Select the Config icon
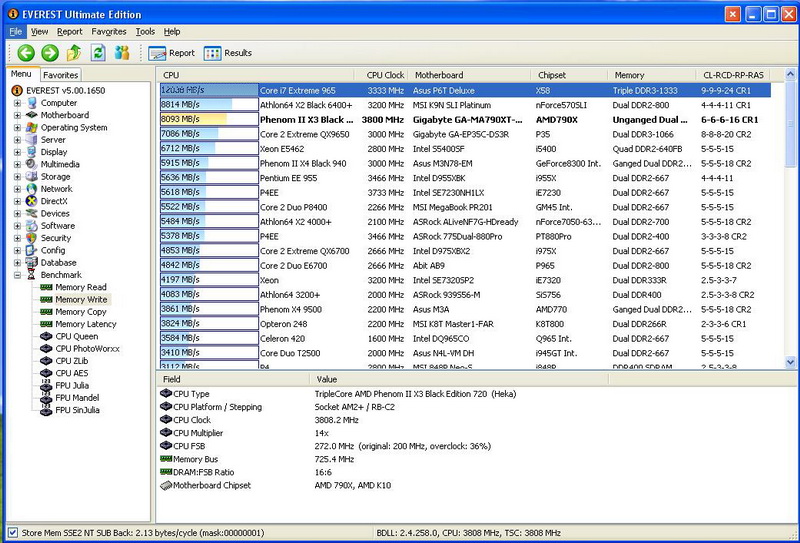 click(32, 250)
